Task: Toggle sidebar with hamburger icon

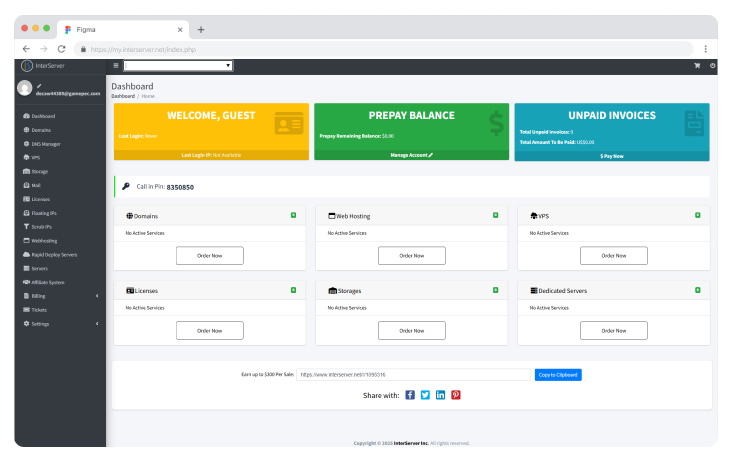Action: coord(116,66)
